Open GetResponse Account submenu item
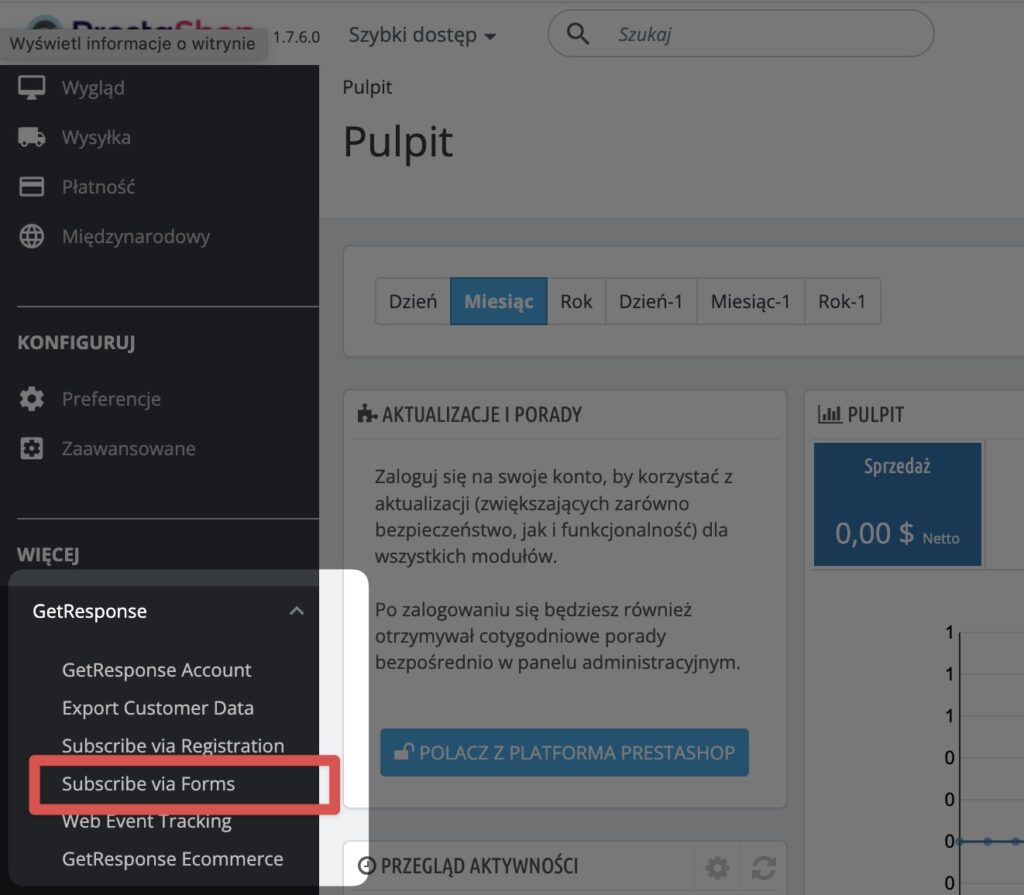 [x=156, y=670]
